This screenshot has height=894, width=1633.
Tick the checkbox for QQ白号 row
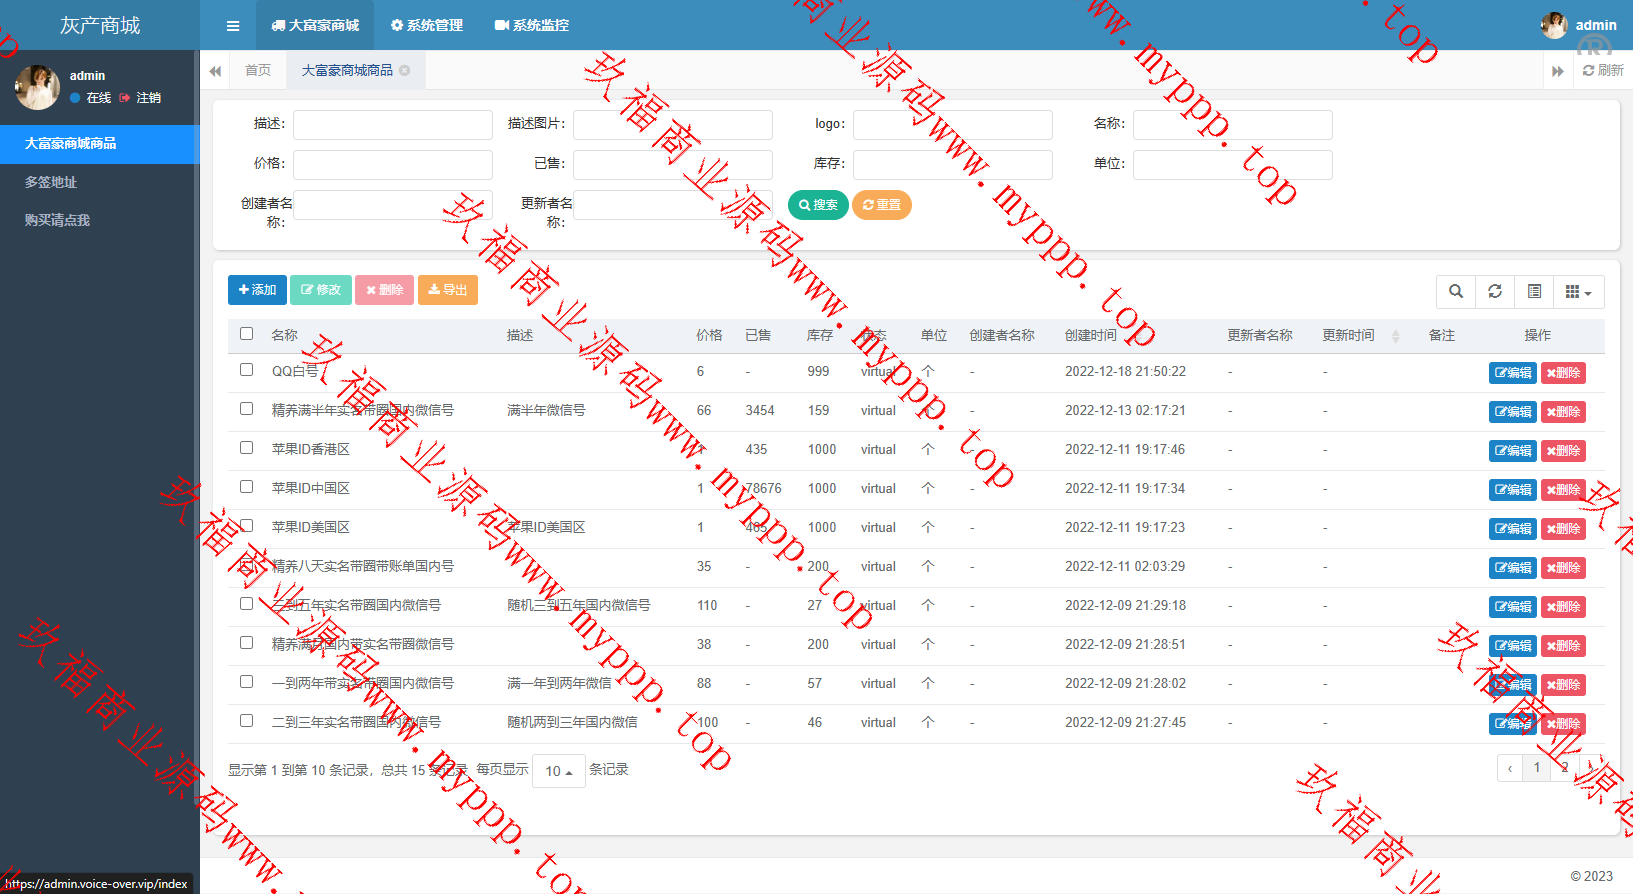point(247,370)
